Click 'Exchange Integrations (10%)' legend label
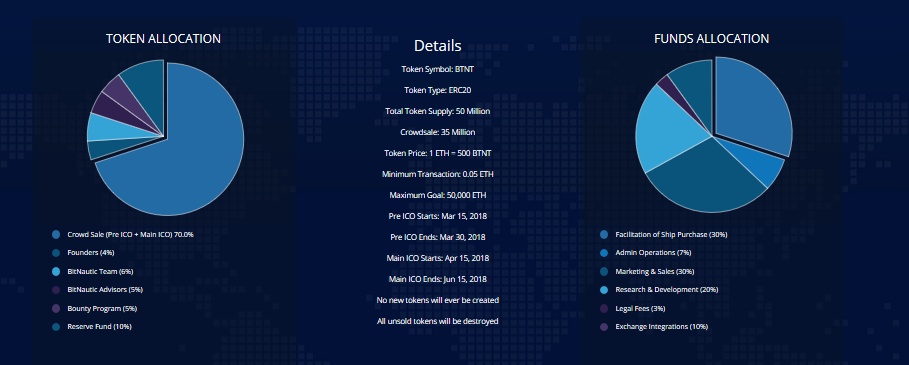 coord(662,327)
